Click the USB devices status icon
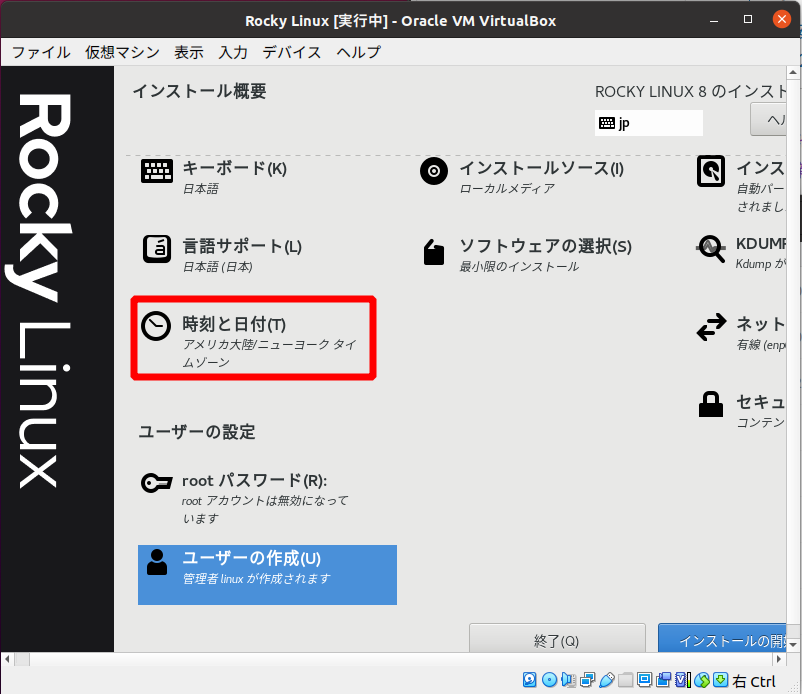This screenshot has height=694, width=802. point(606,680)
